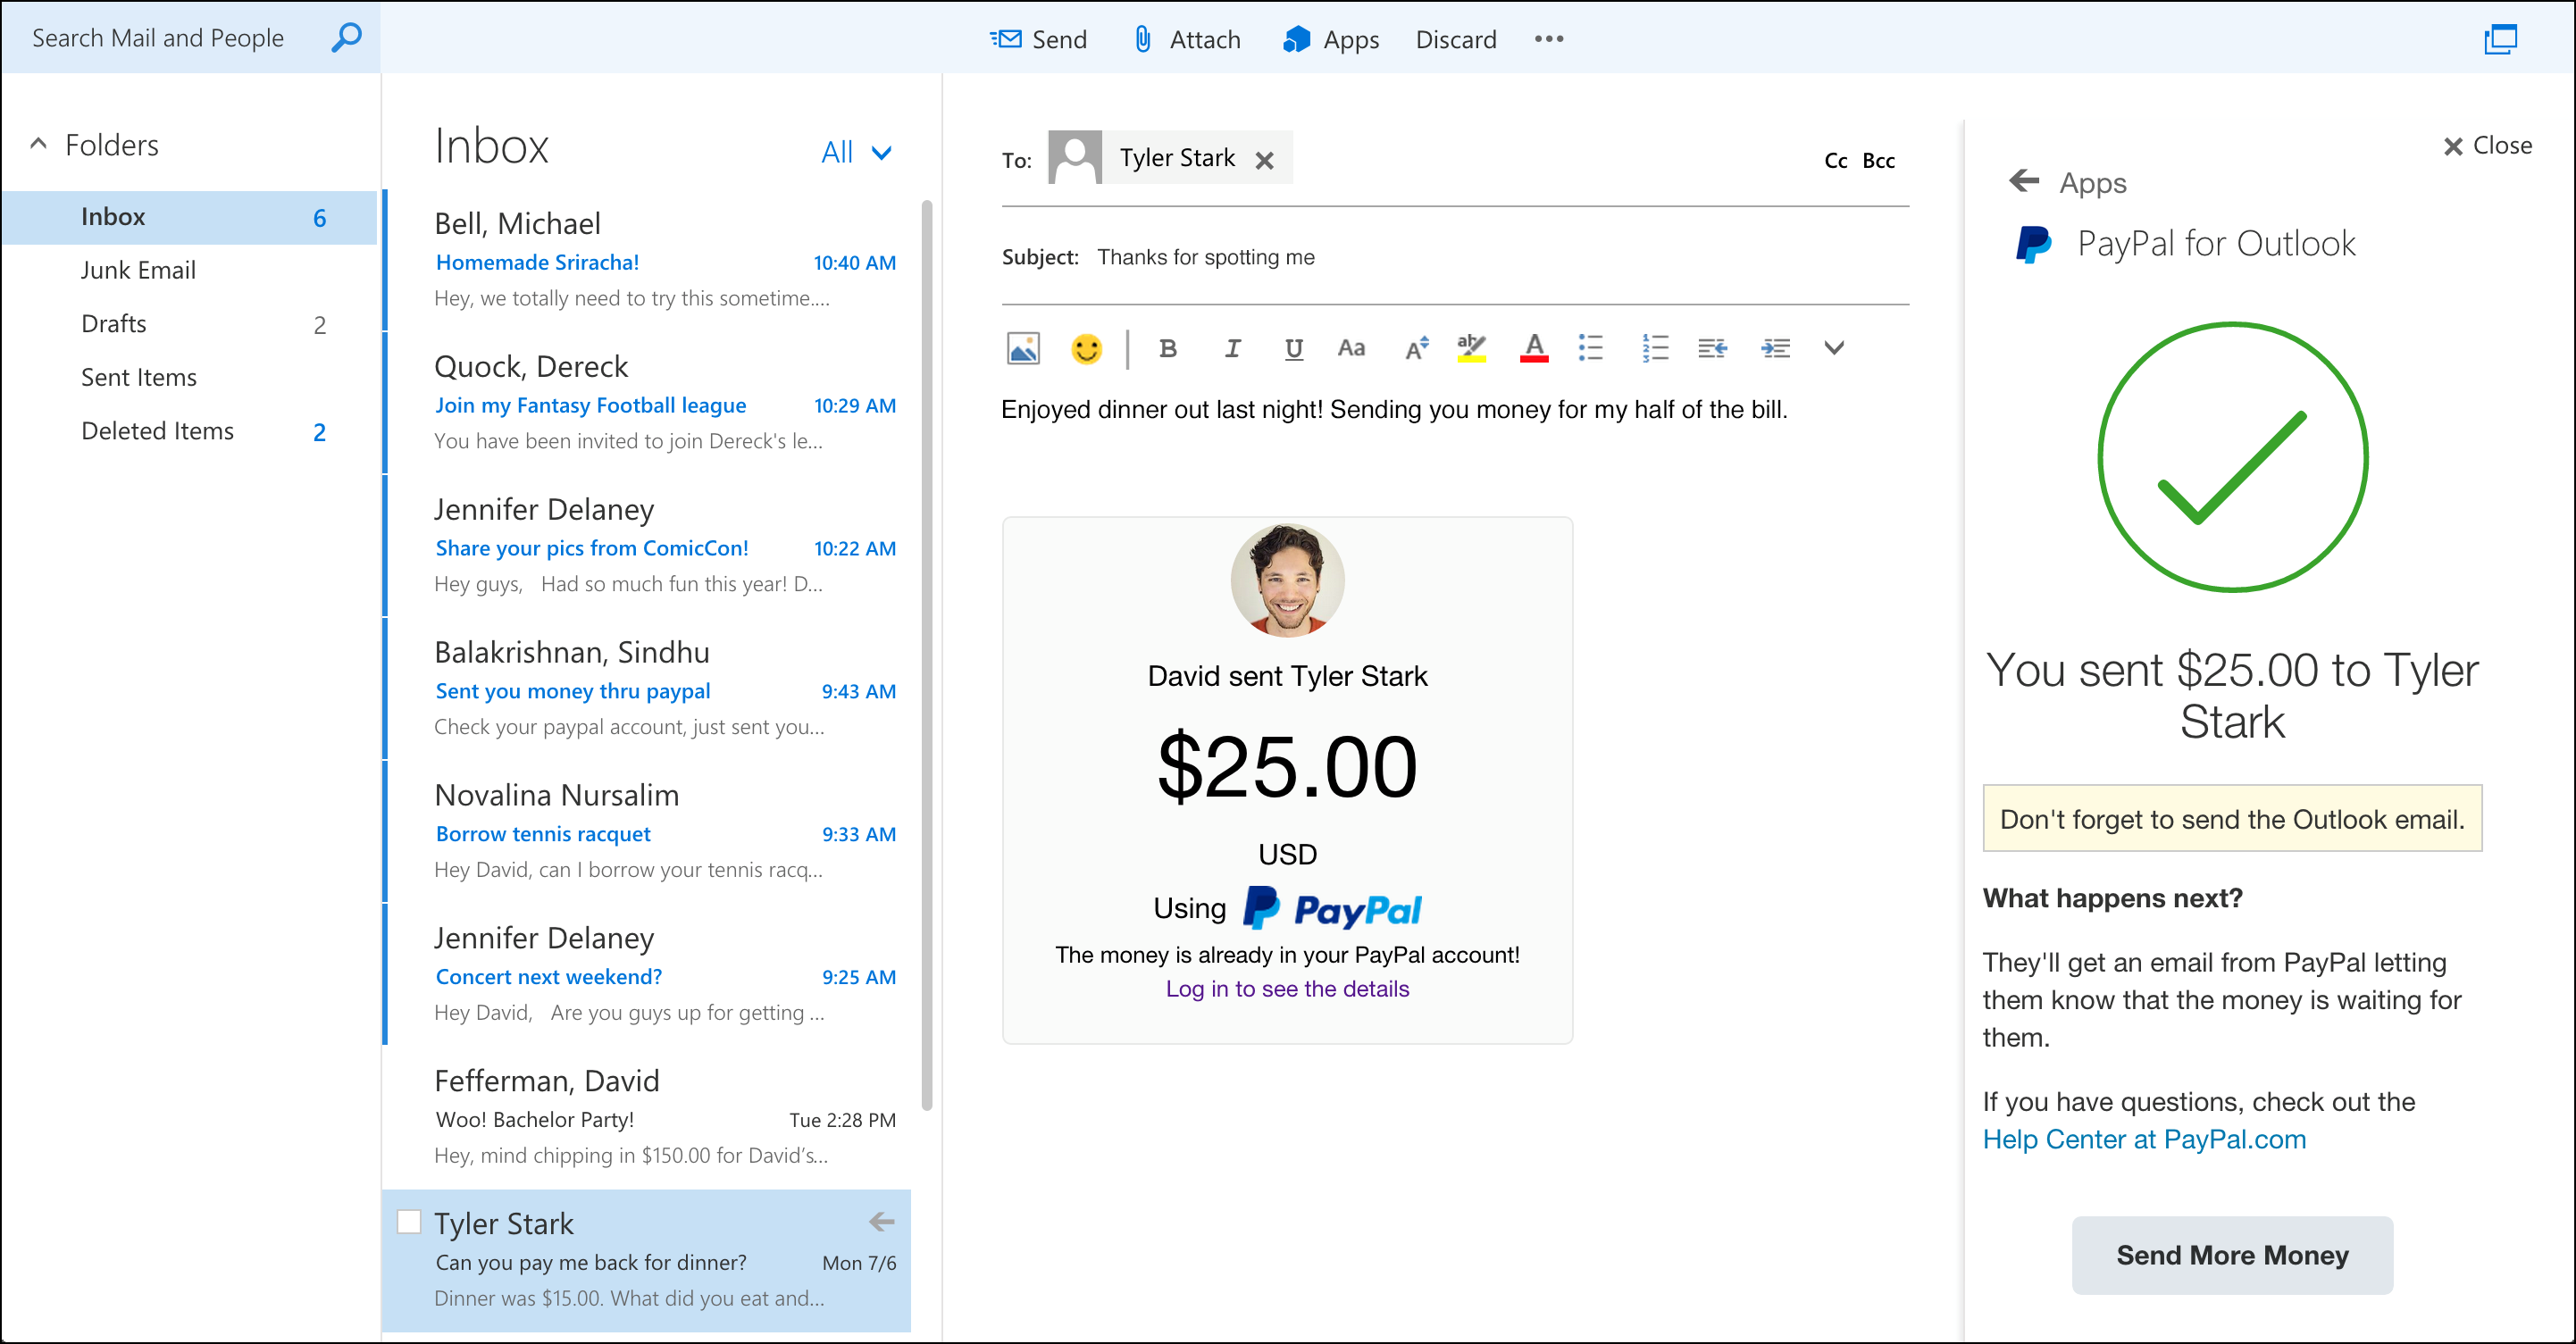The width and height of the screenshot is (2576, 1344).
Task: Tick the Tyler Stark message checkbox
Action: coord(409,1222)
